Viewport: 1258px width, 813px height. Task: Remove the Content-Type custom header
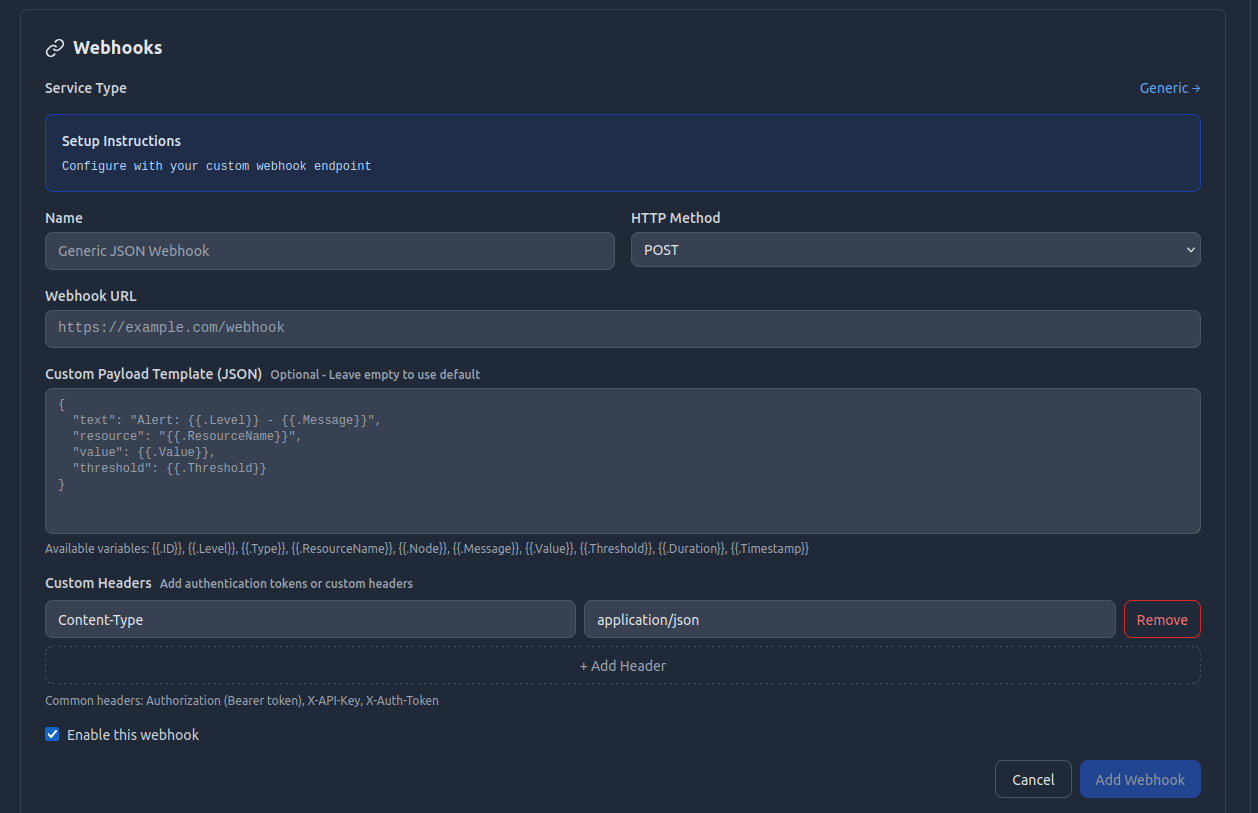click(x=1161, y=619)
